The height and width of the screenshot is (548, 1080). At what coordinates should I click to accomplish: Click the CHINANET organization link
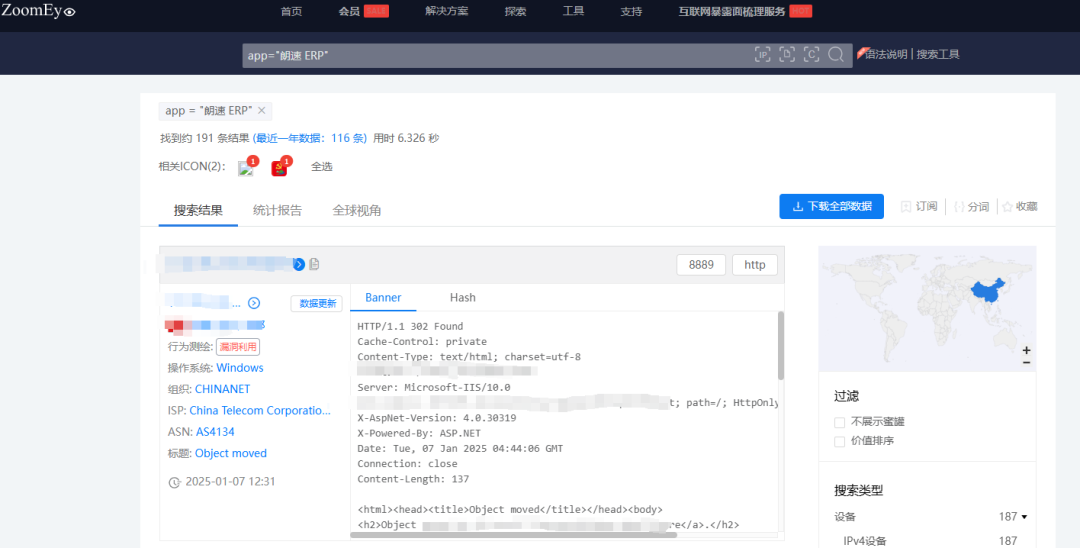[222, 389]
